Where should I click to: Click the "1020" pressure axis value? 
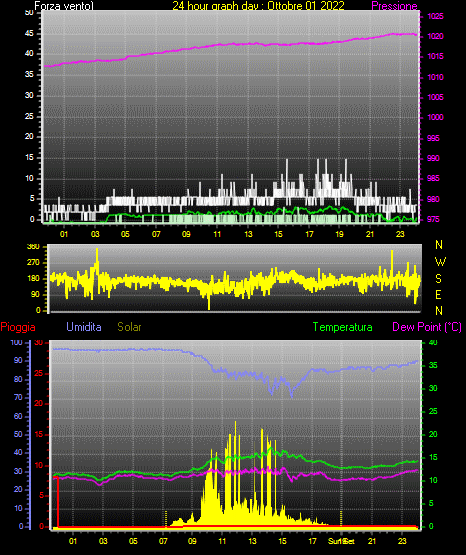435,36
